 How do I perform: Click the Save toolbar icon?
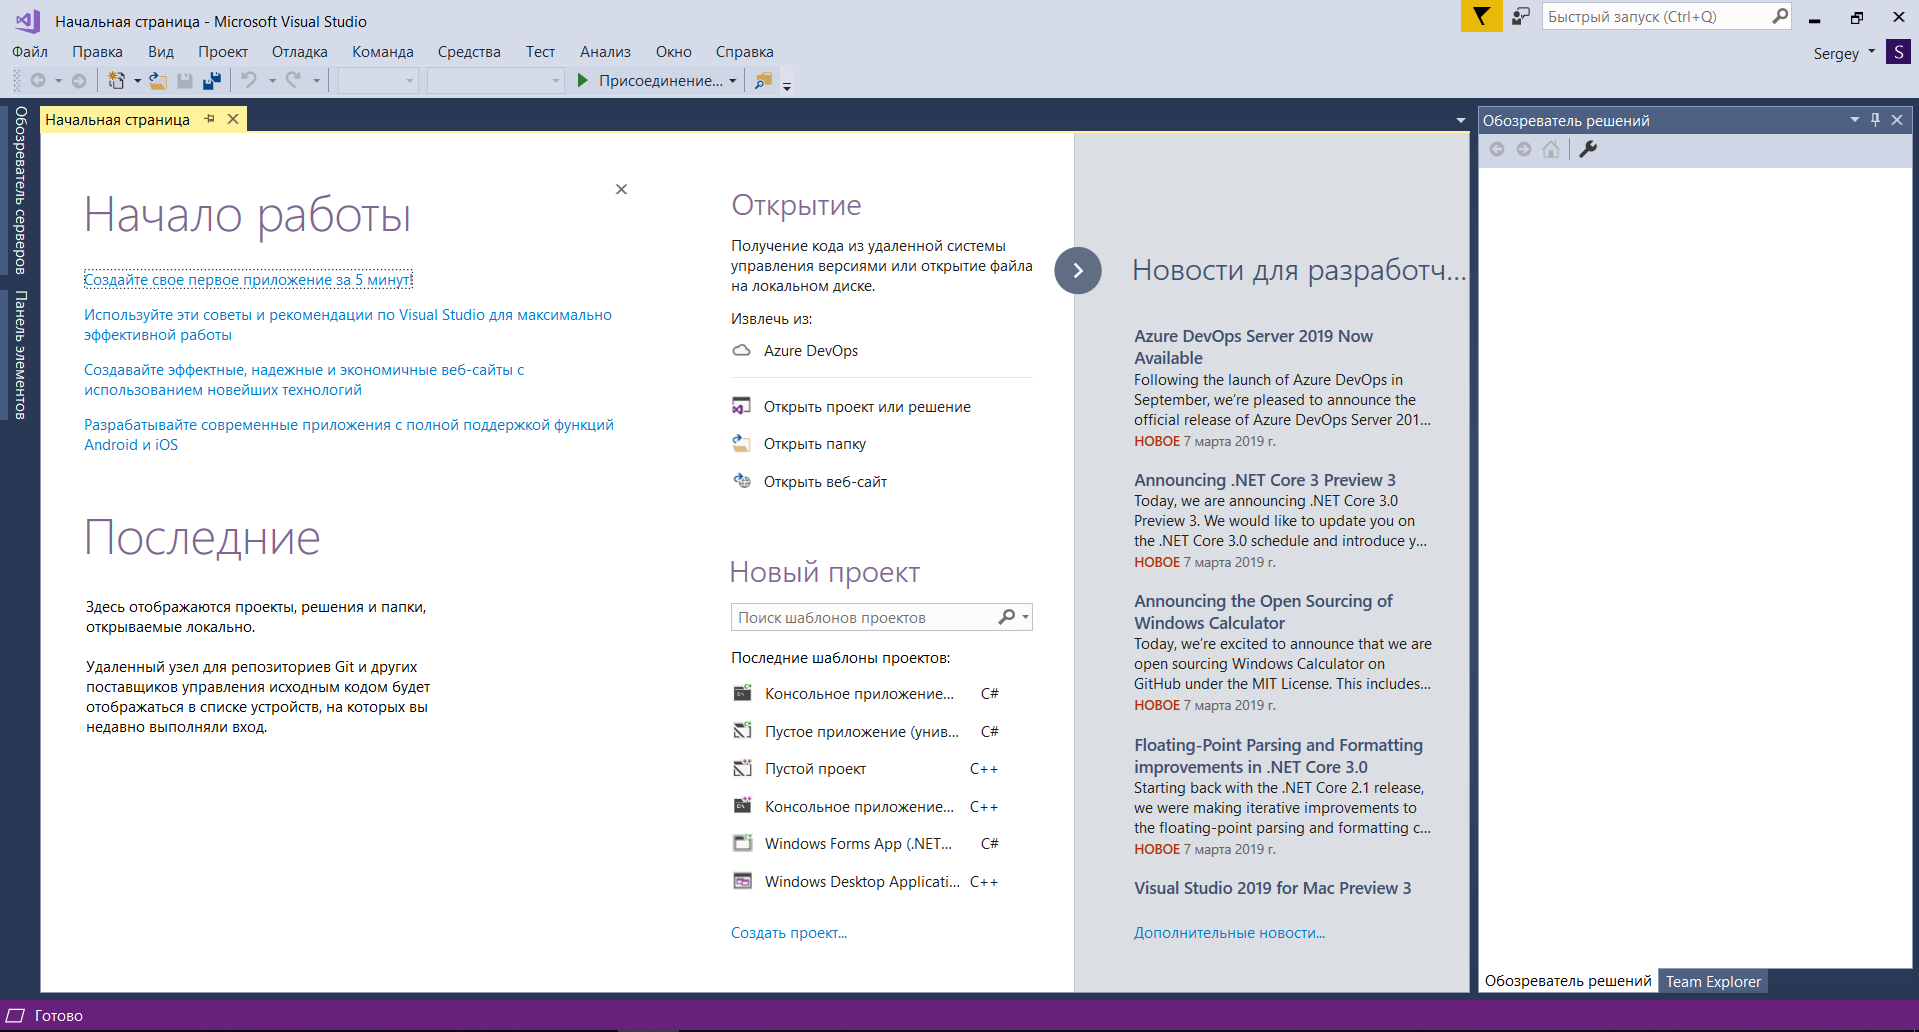point(185,80)
